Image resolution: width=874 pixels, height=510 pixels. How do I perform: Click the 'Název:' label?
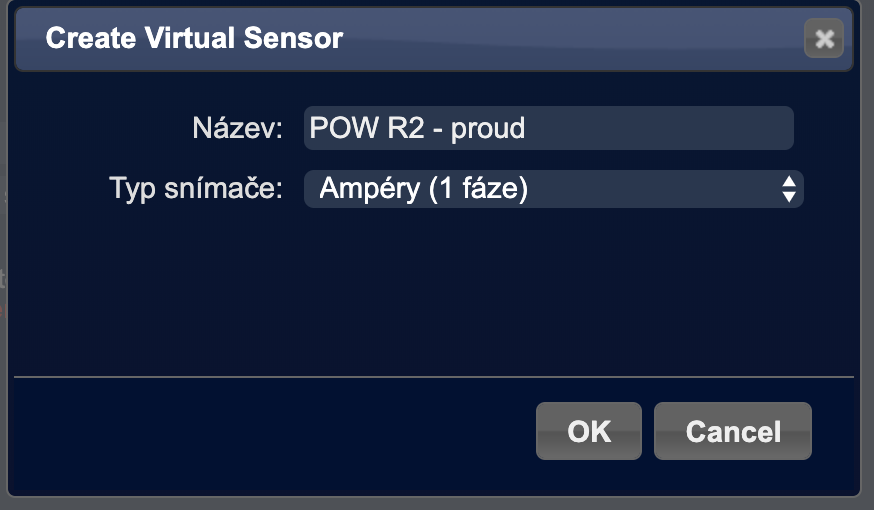pos(239,128)
